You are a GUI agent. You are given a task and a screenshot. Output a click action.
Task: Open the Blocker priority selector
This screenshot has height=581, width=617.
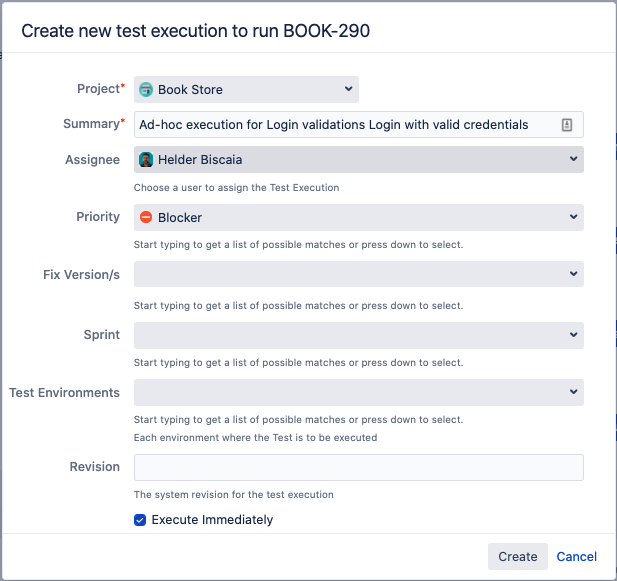[x=358, y=217]
